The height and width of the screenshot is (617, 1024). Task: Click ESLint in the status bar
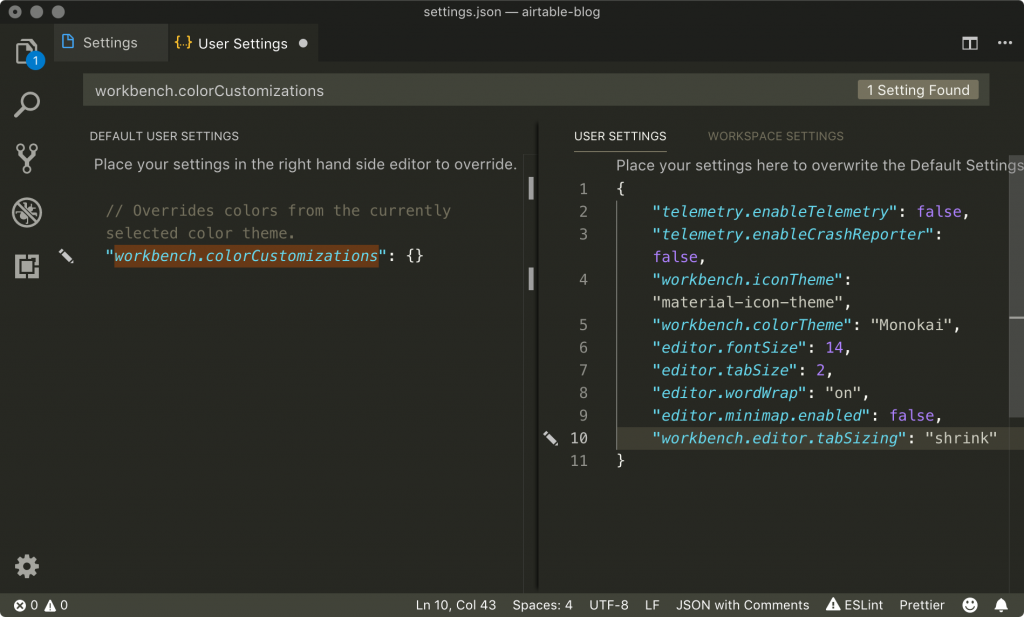point(854,604)
